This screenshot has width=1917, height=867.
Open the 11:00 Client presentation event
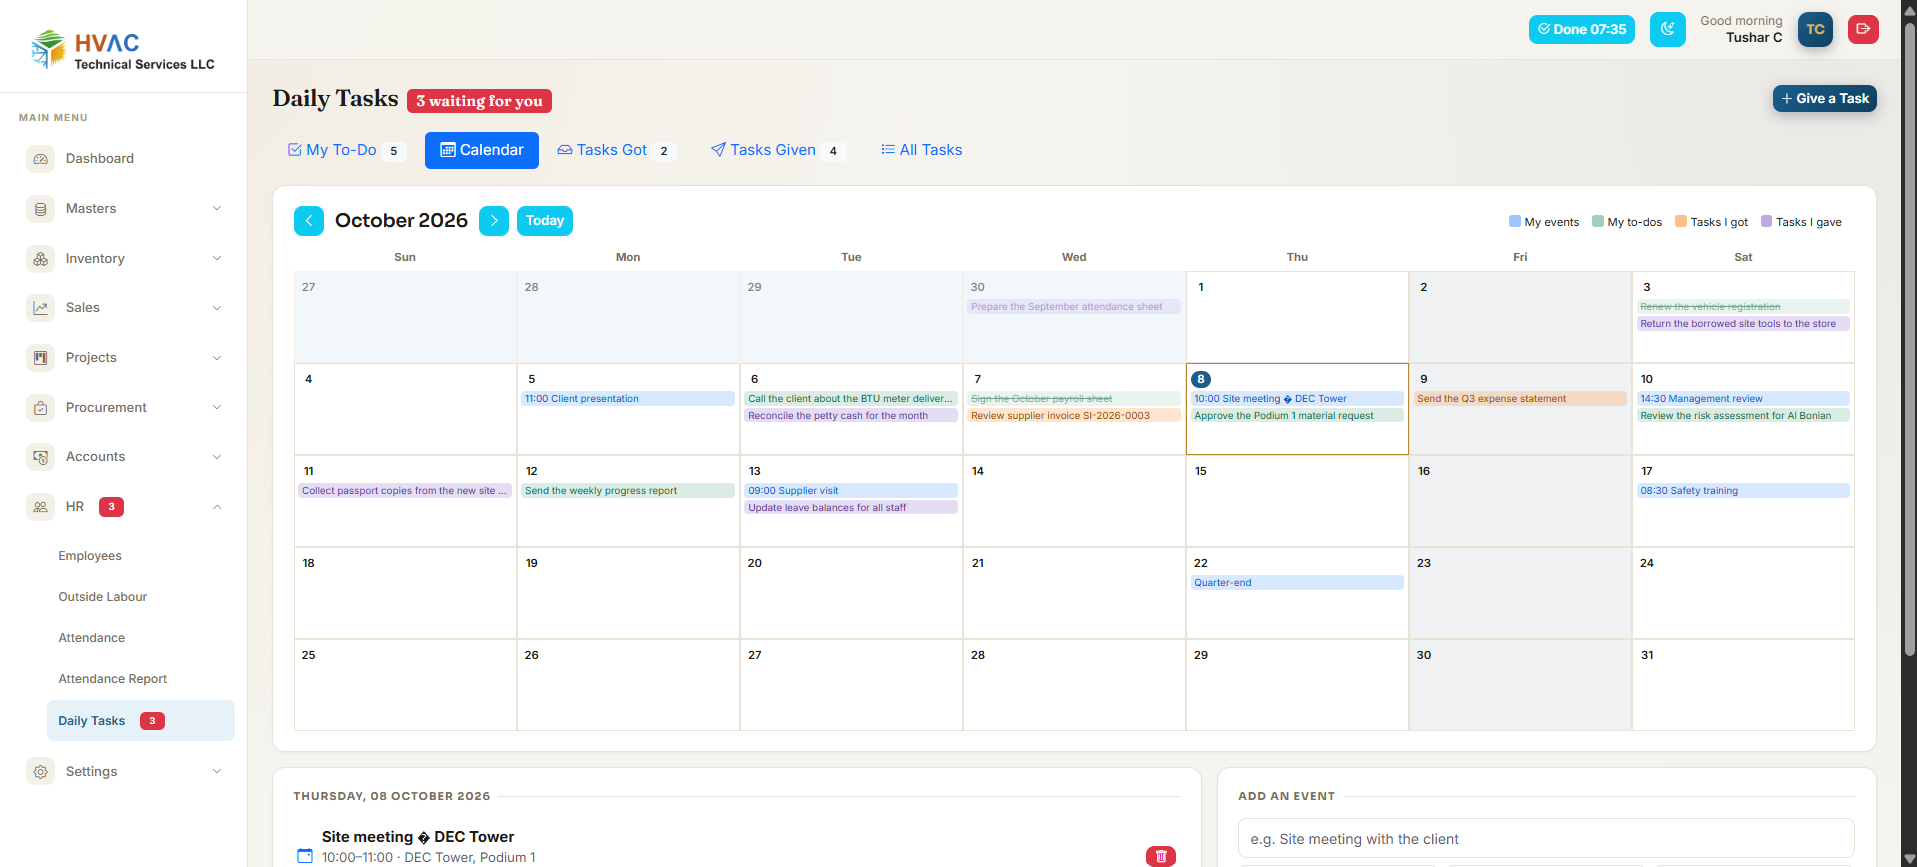(628, 399)
